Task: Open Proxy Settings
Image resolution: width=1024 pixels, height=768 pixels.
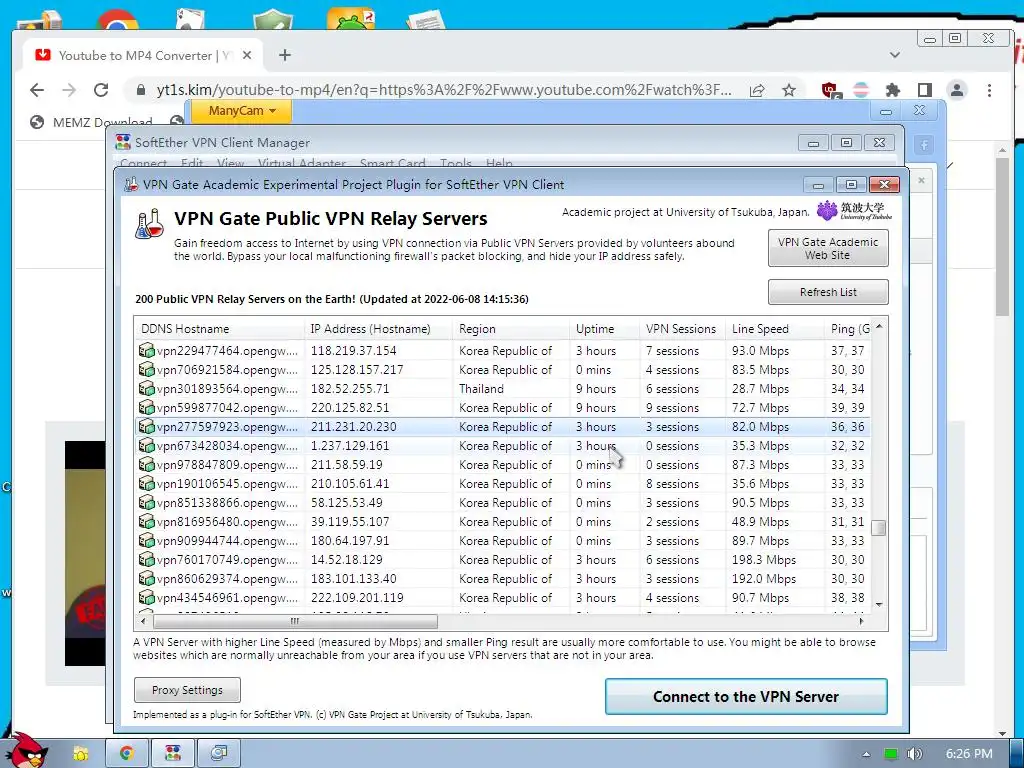Action: tap(187, 690)
